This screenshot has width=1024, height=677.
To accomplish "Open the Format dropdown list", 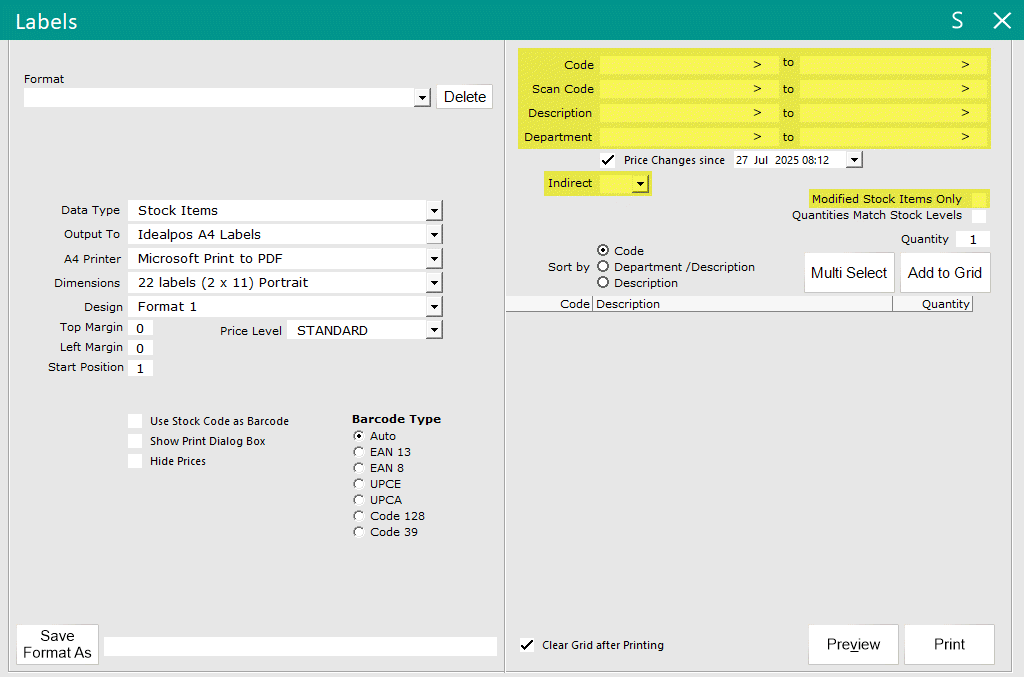I will pos(423,98).
